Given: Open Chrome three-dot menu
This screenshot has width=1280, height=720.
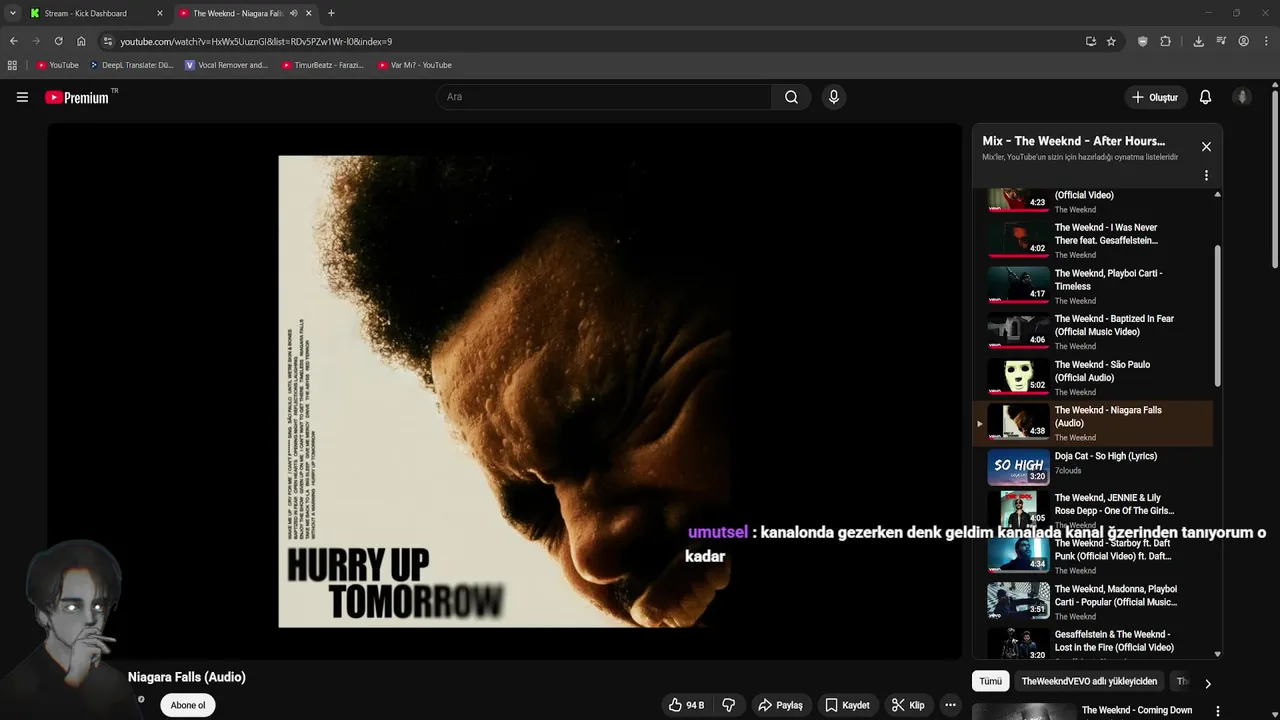Looking at the screenshot, I should tap(1266, 41).
